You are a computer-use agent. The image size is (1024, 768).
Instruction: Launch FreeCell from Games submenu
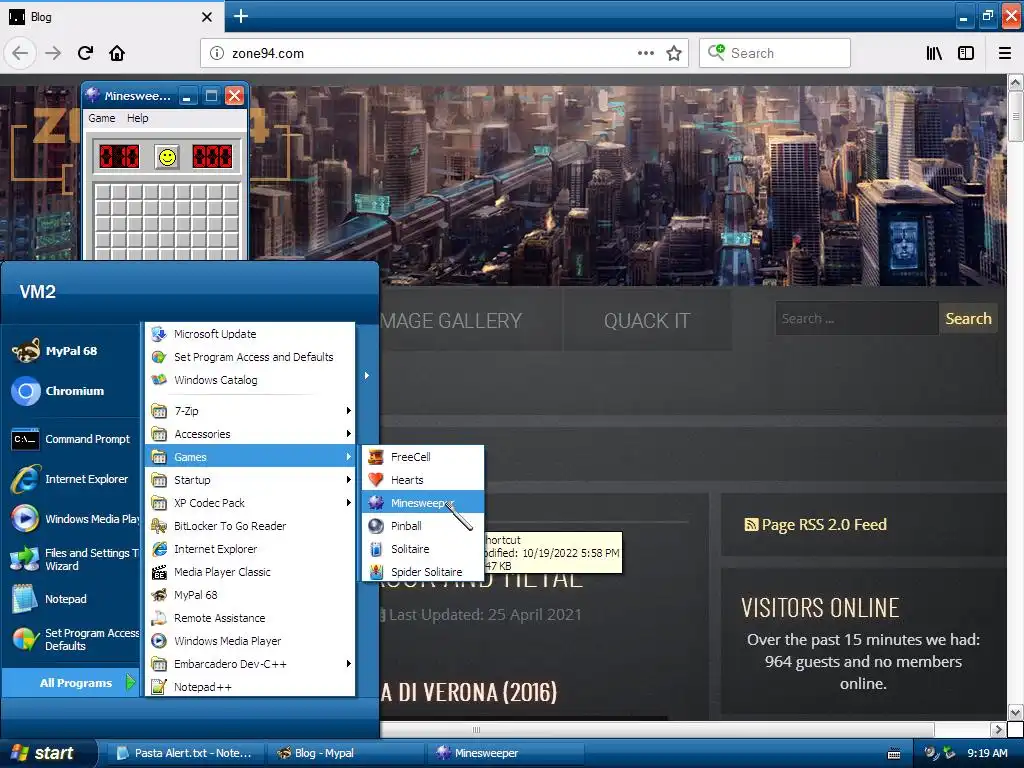click(x=423, y=456)
